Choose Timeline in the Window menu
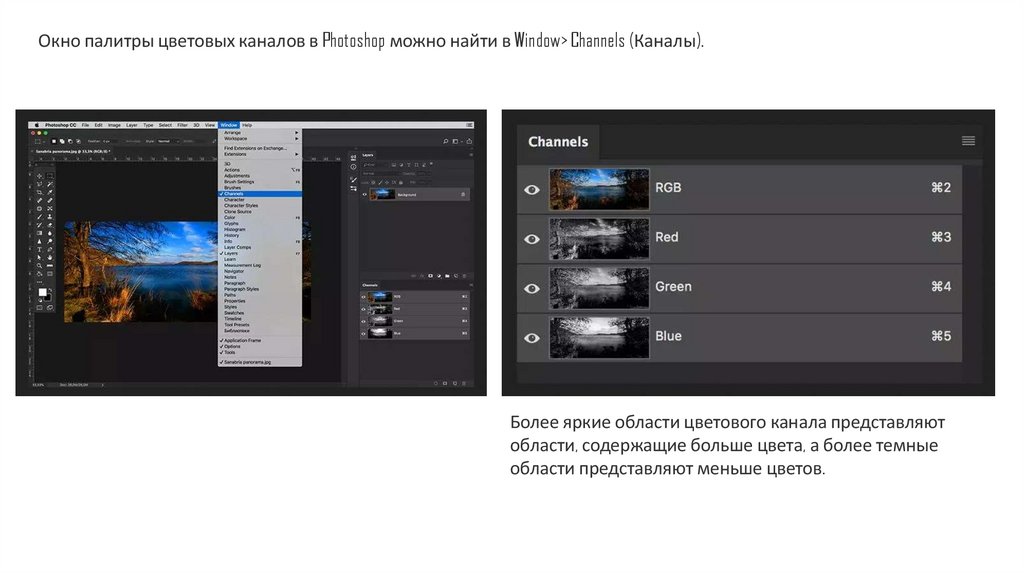 pyautogui.click(x=260, y=319)
